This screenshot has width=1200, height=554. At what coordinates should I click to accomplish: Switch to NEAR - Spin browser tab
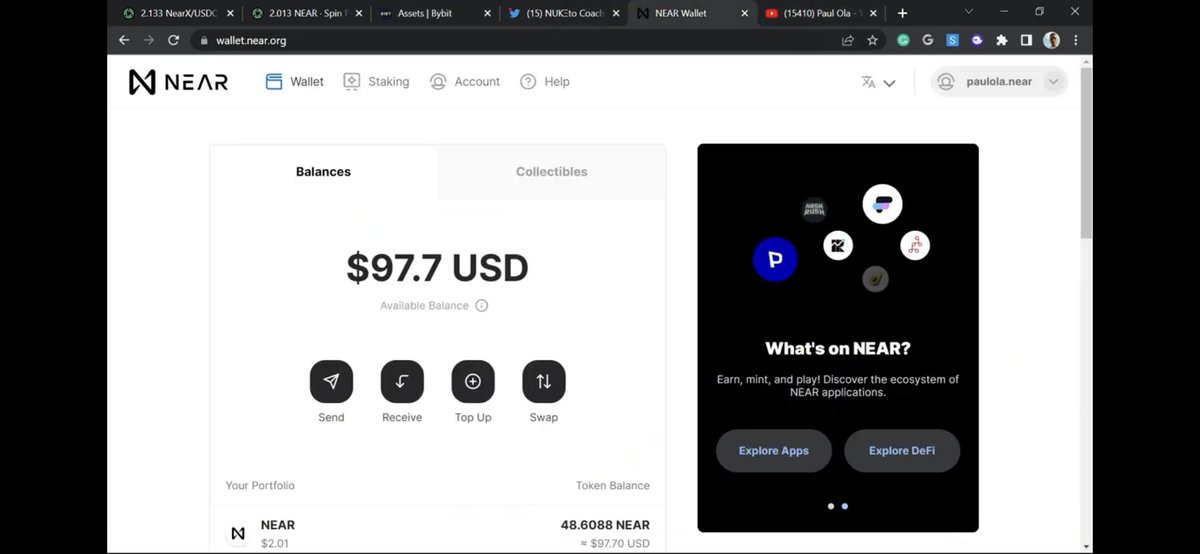(307, 13)
